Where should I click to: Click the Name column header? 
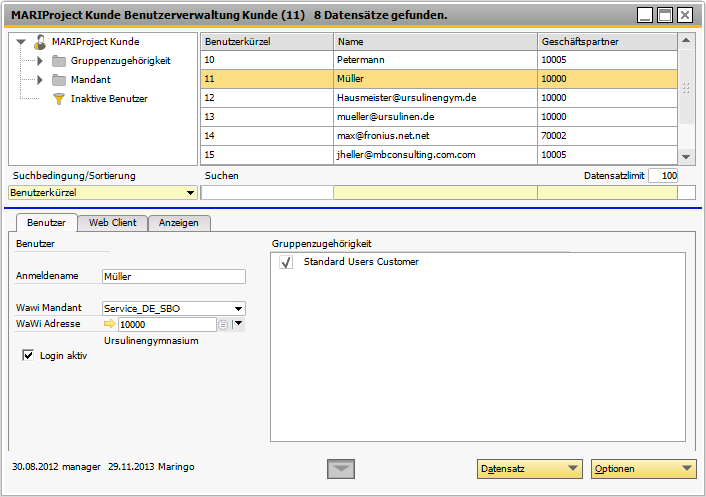435,41
